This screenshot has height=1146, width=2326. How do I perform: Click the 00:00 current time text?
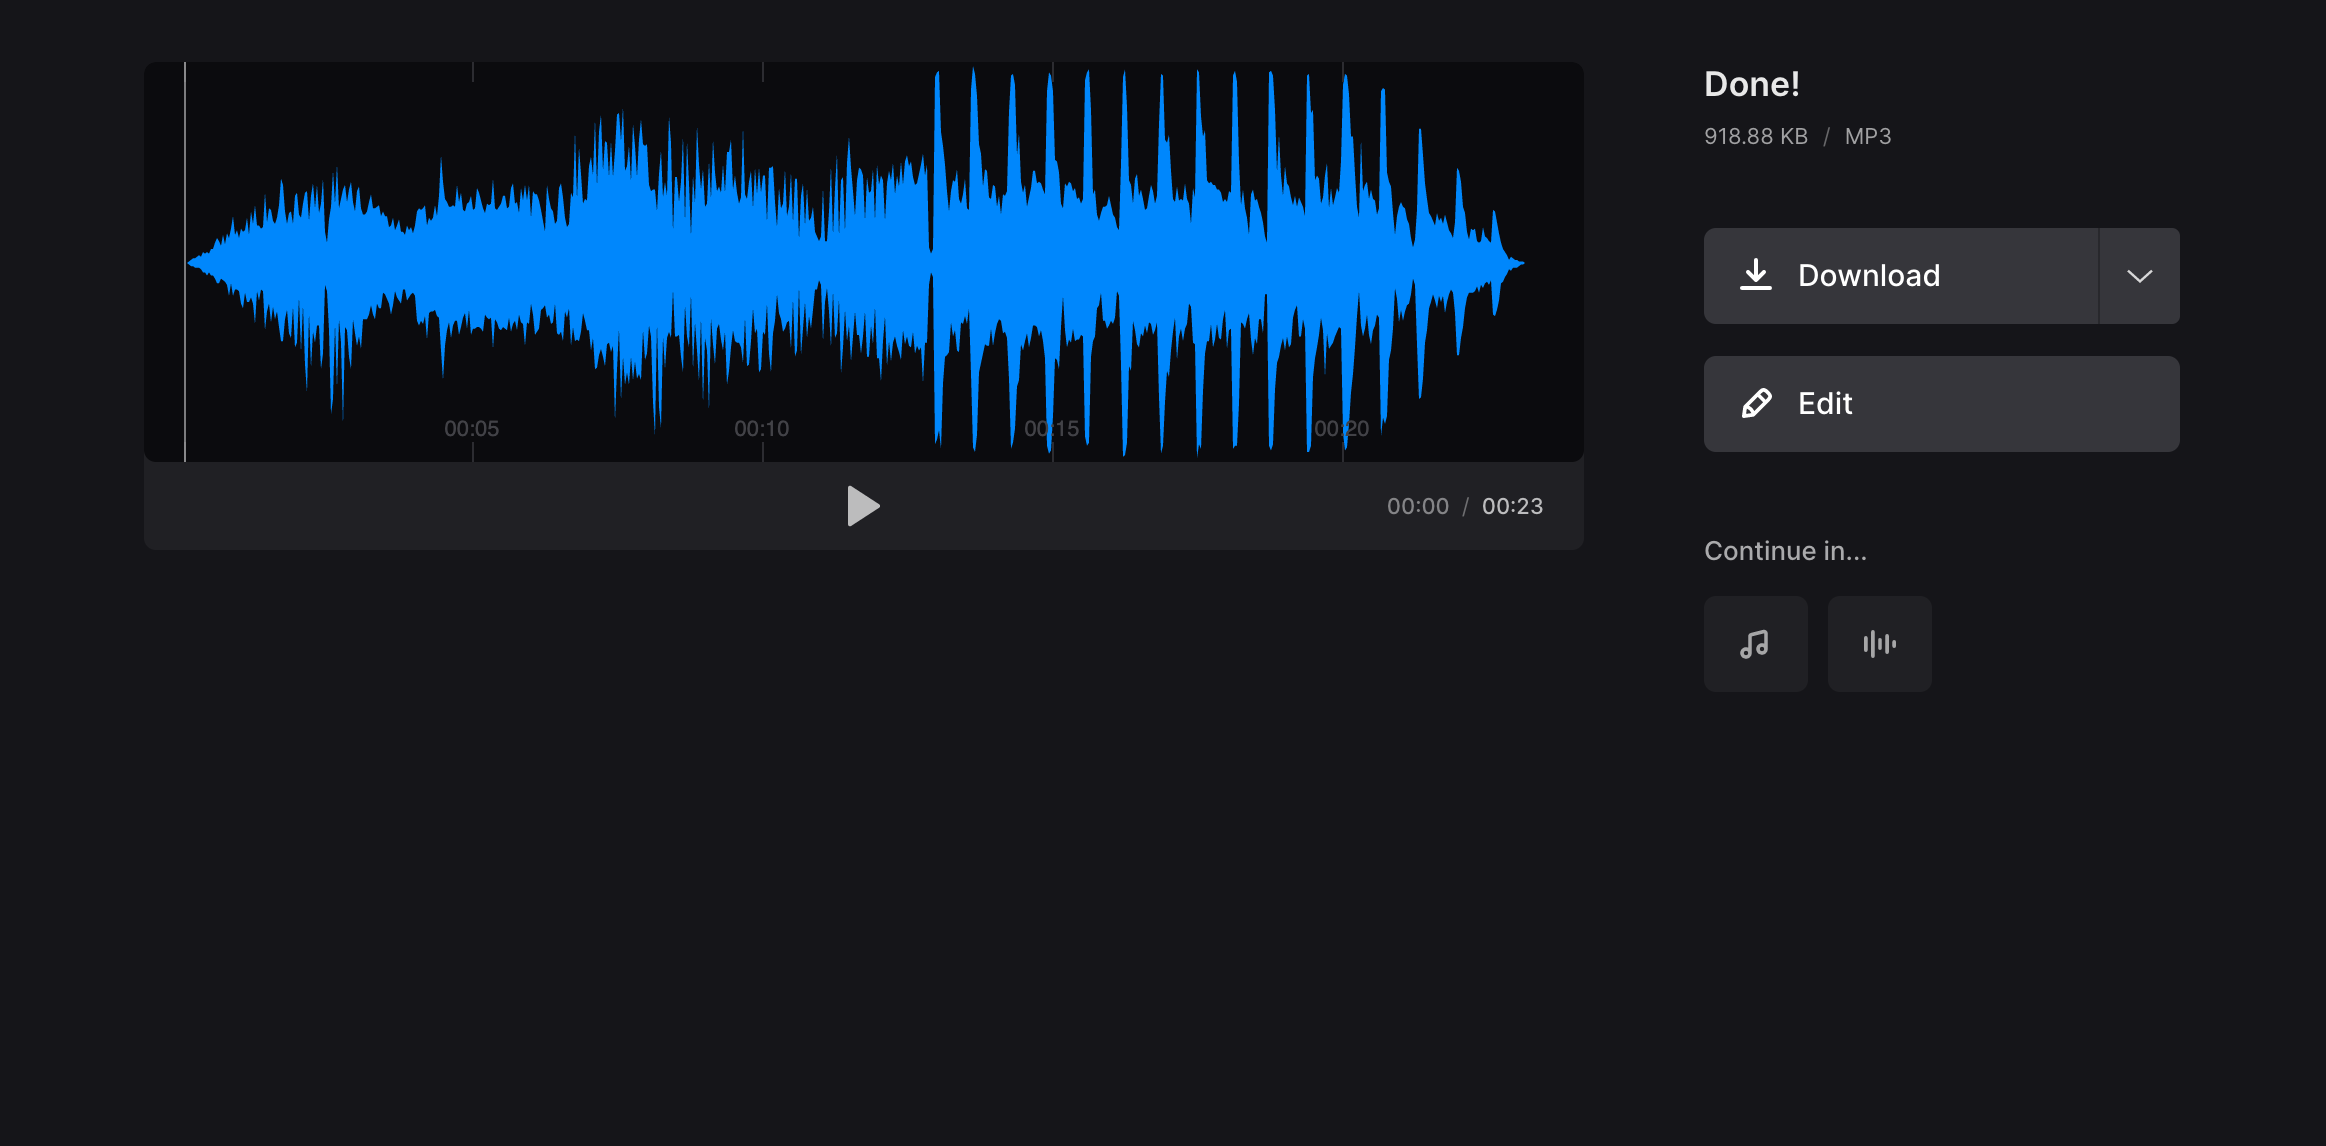[1417, 506]
